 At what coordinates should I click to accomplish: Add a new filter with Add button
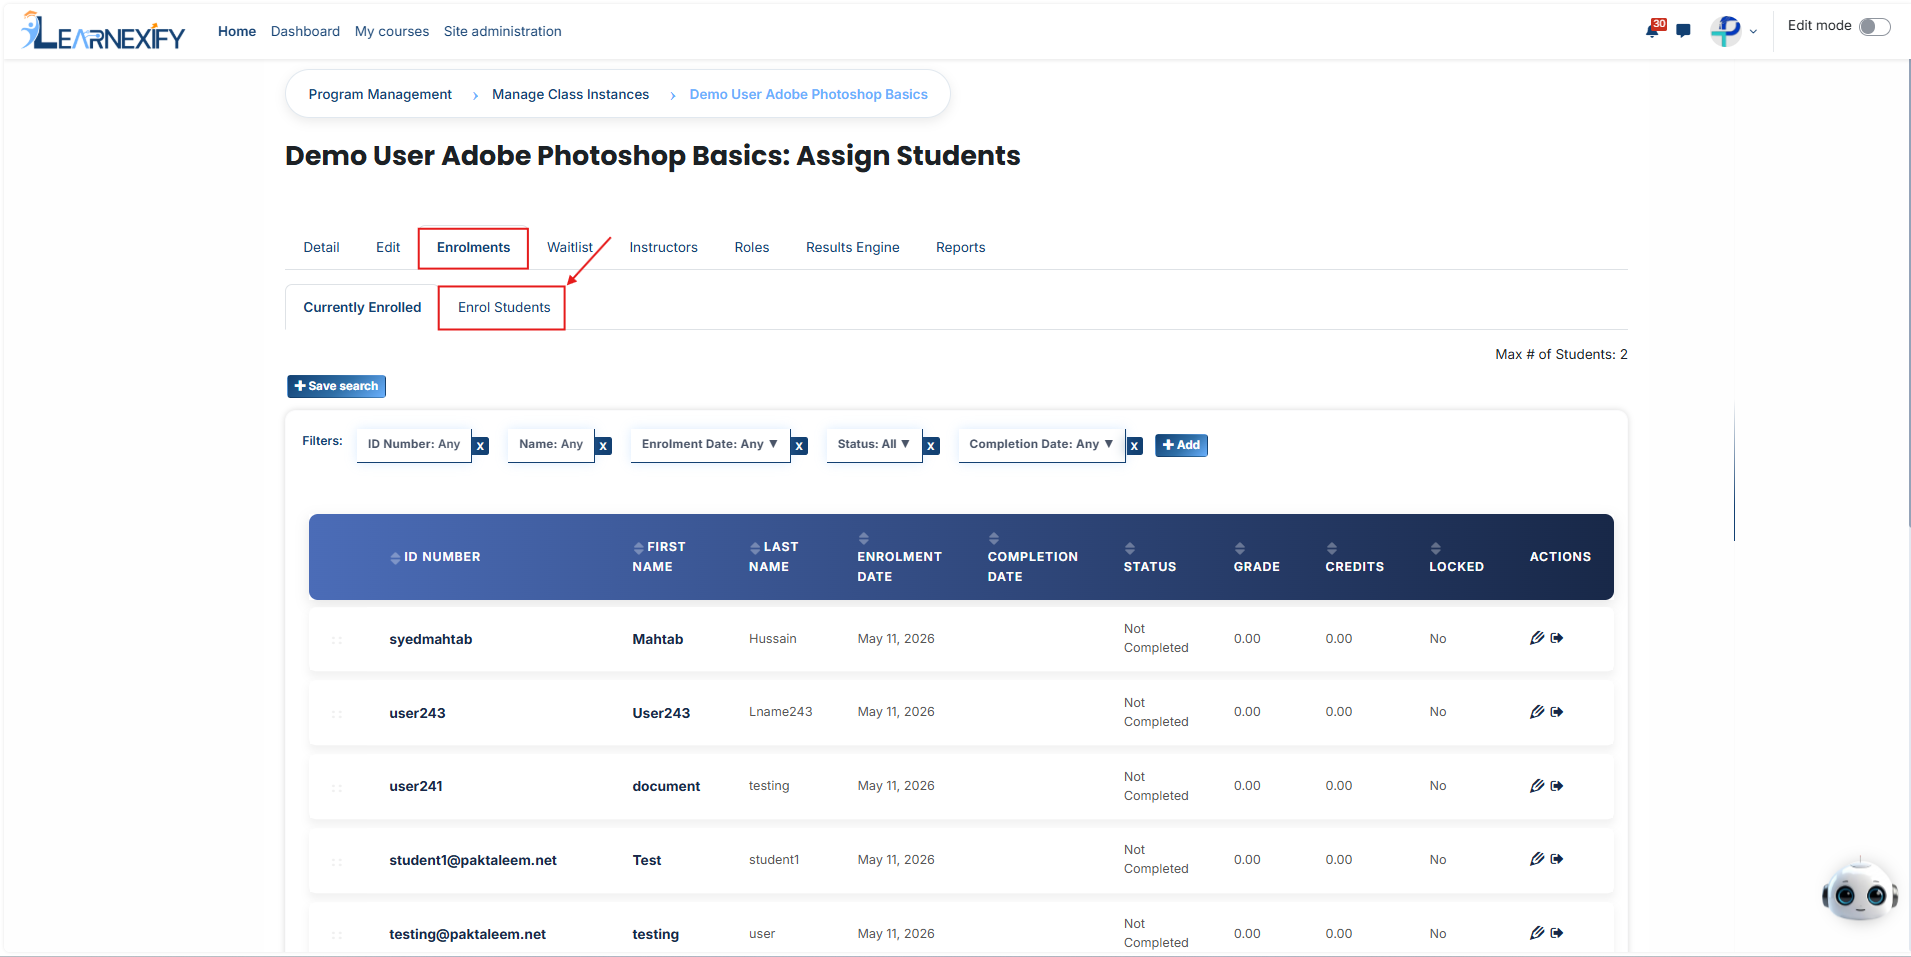1181,445
